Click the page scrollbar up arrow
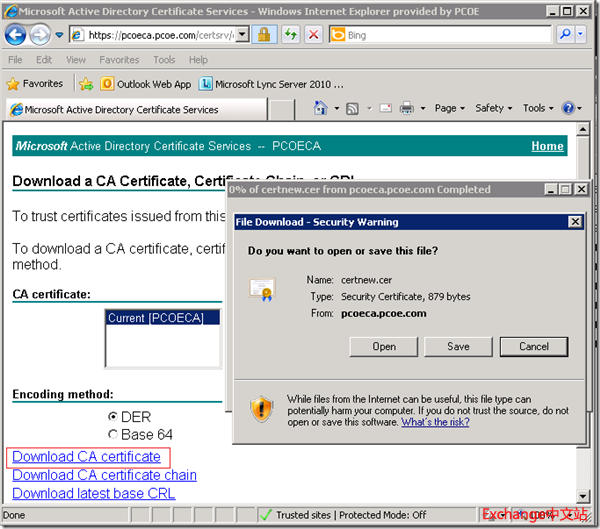This screenshot has height=529, width=600. pyautogui.click(x=582, y=129)
